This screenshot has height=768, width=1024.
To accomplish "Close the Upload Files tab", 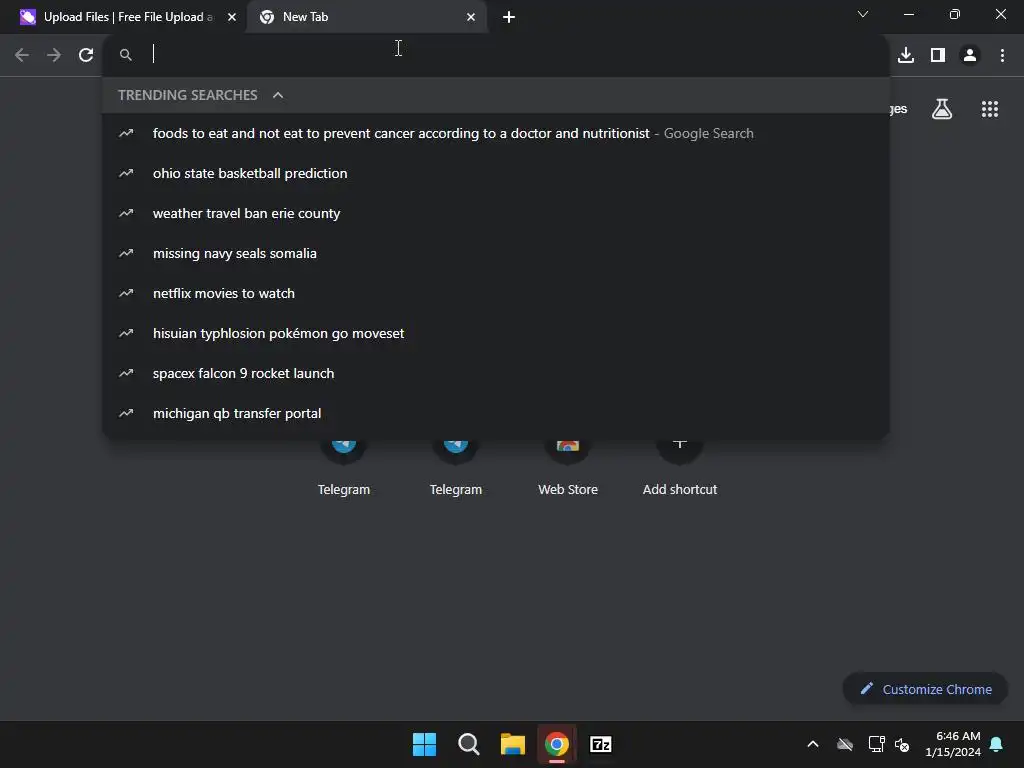I will click(231, 17).
